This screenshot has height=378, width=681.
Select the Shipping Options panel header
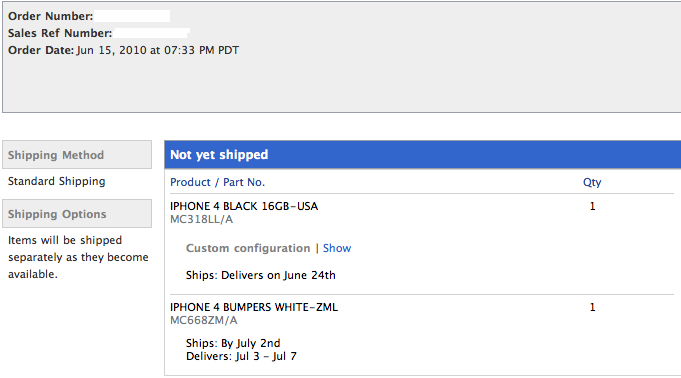point(77,214)
